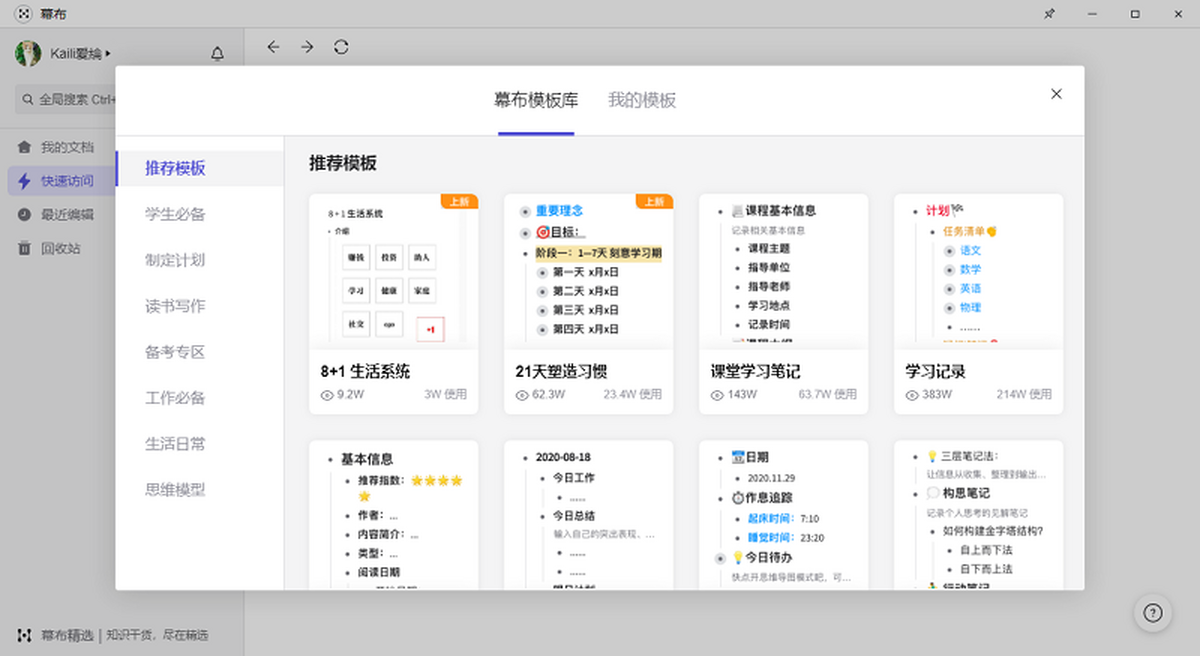Open 制定计划 template category
Viewport: 1200px width, 656px height.
[175, 260]
